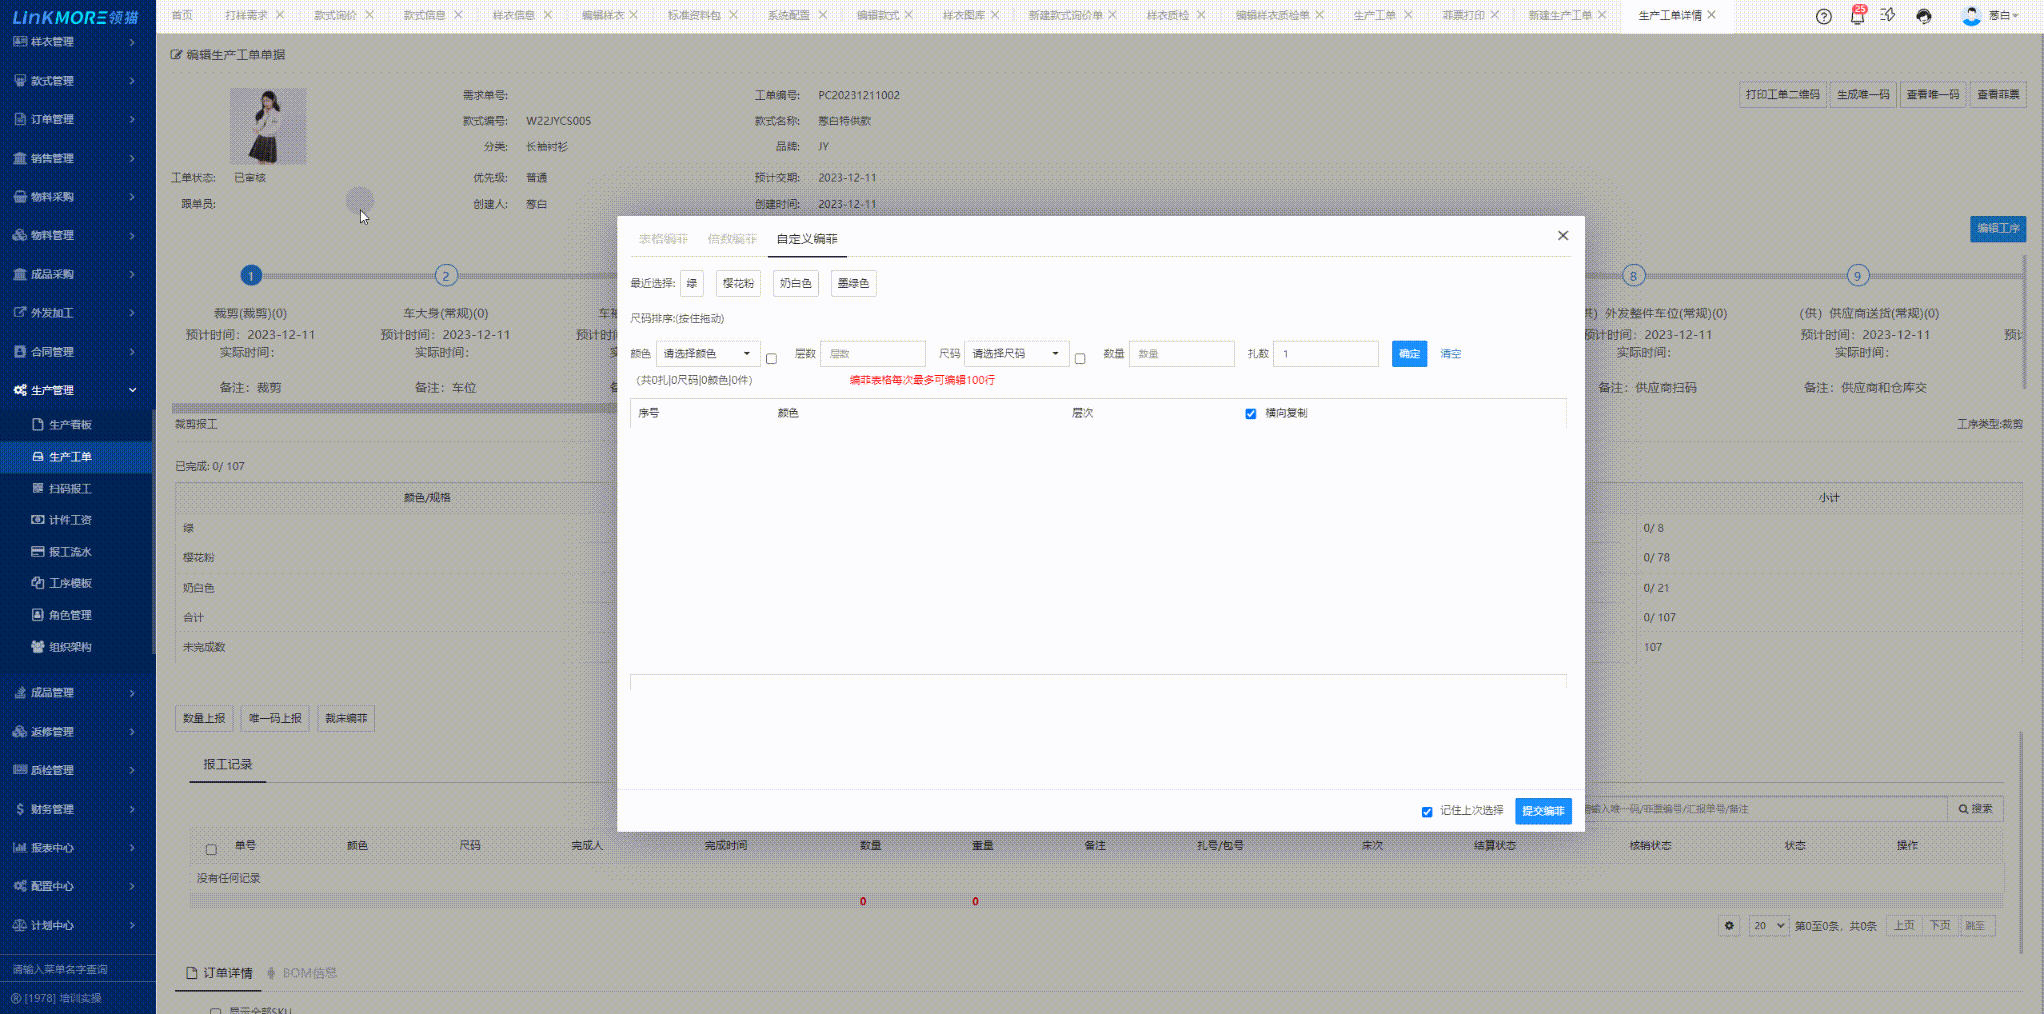Click the 数量 quantity input field
This screenshot has height=1014, width=2044.
point(1181,354)
